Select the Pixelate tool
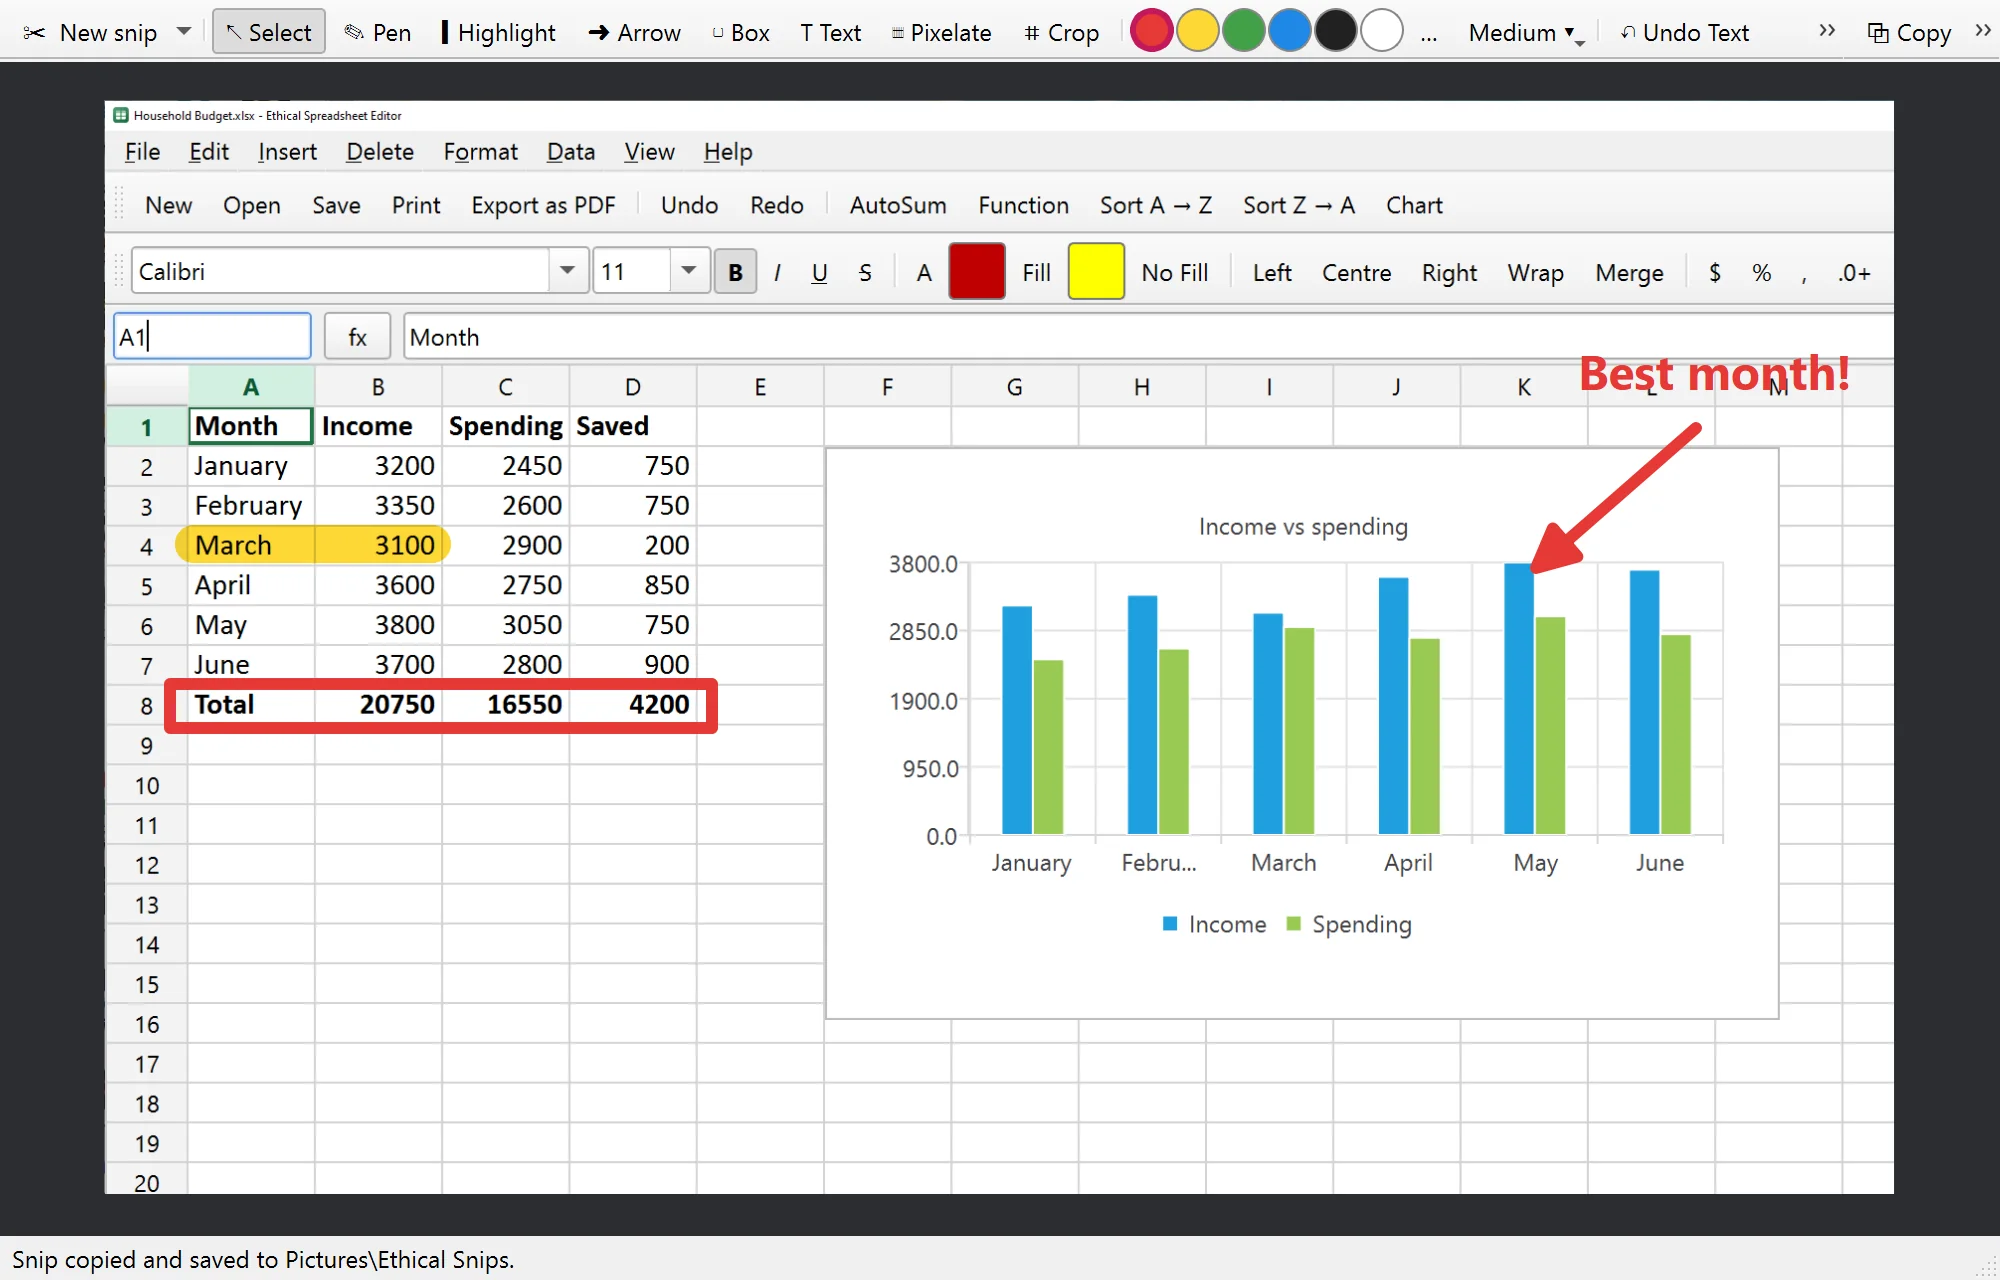2000x1280 pixels. [941, 32]
